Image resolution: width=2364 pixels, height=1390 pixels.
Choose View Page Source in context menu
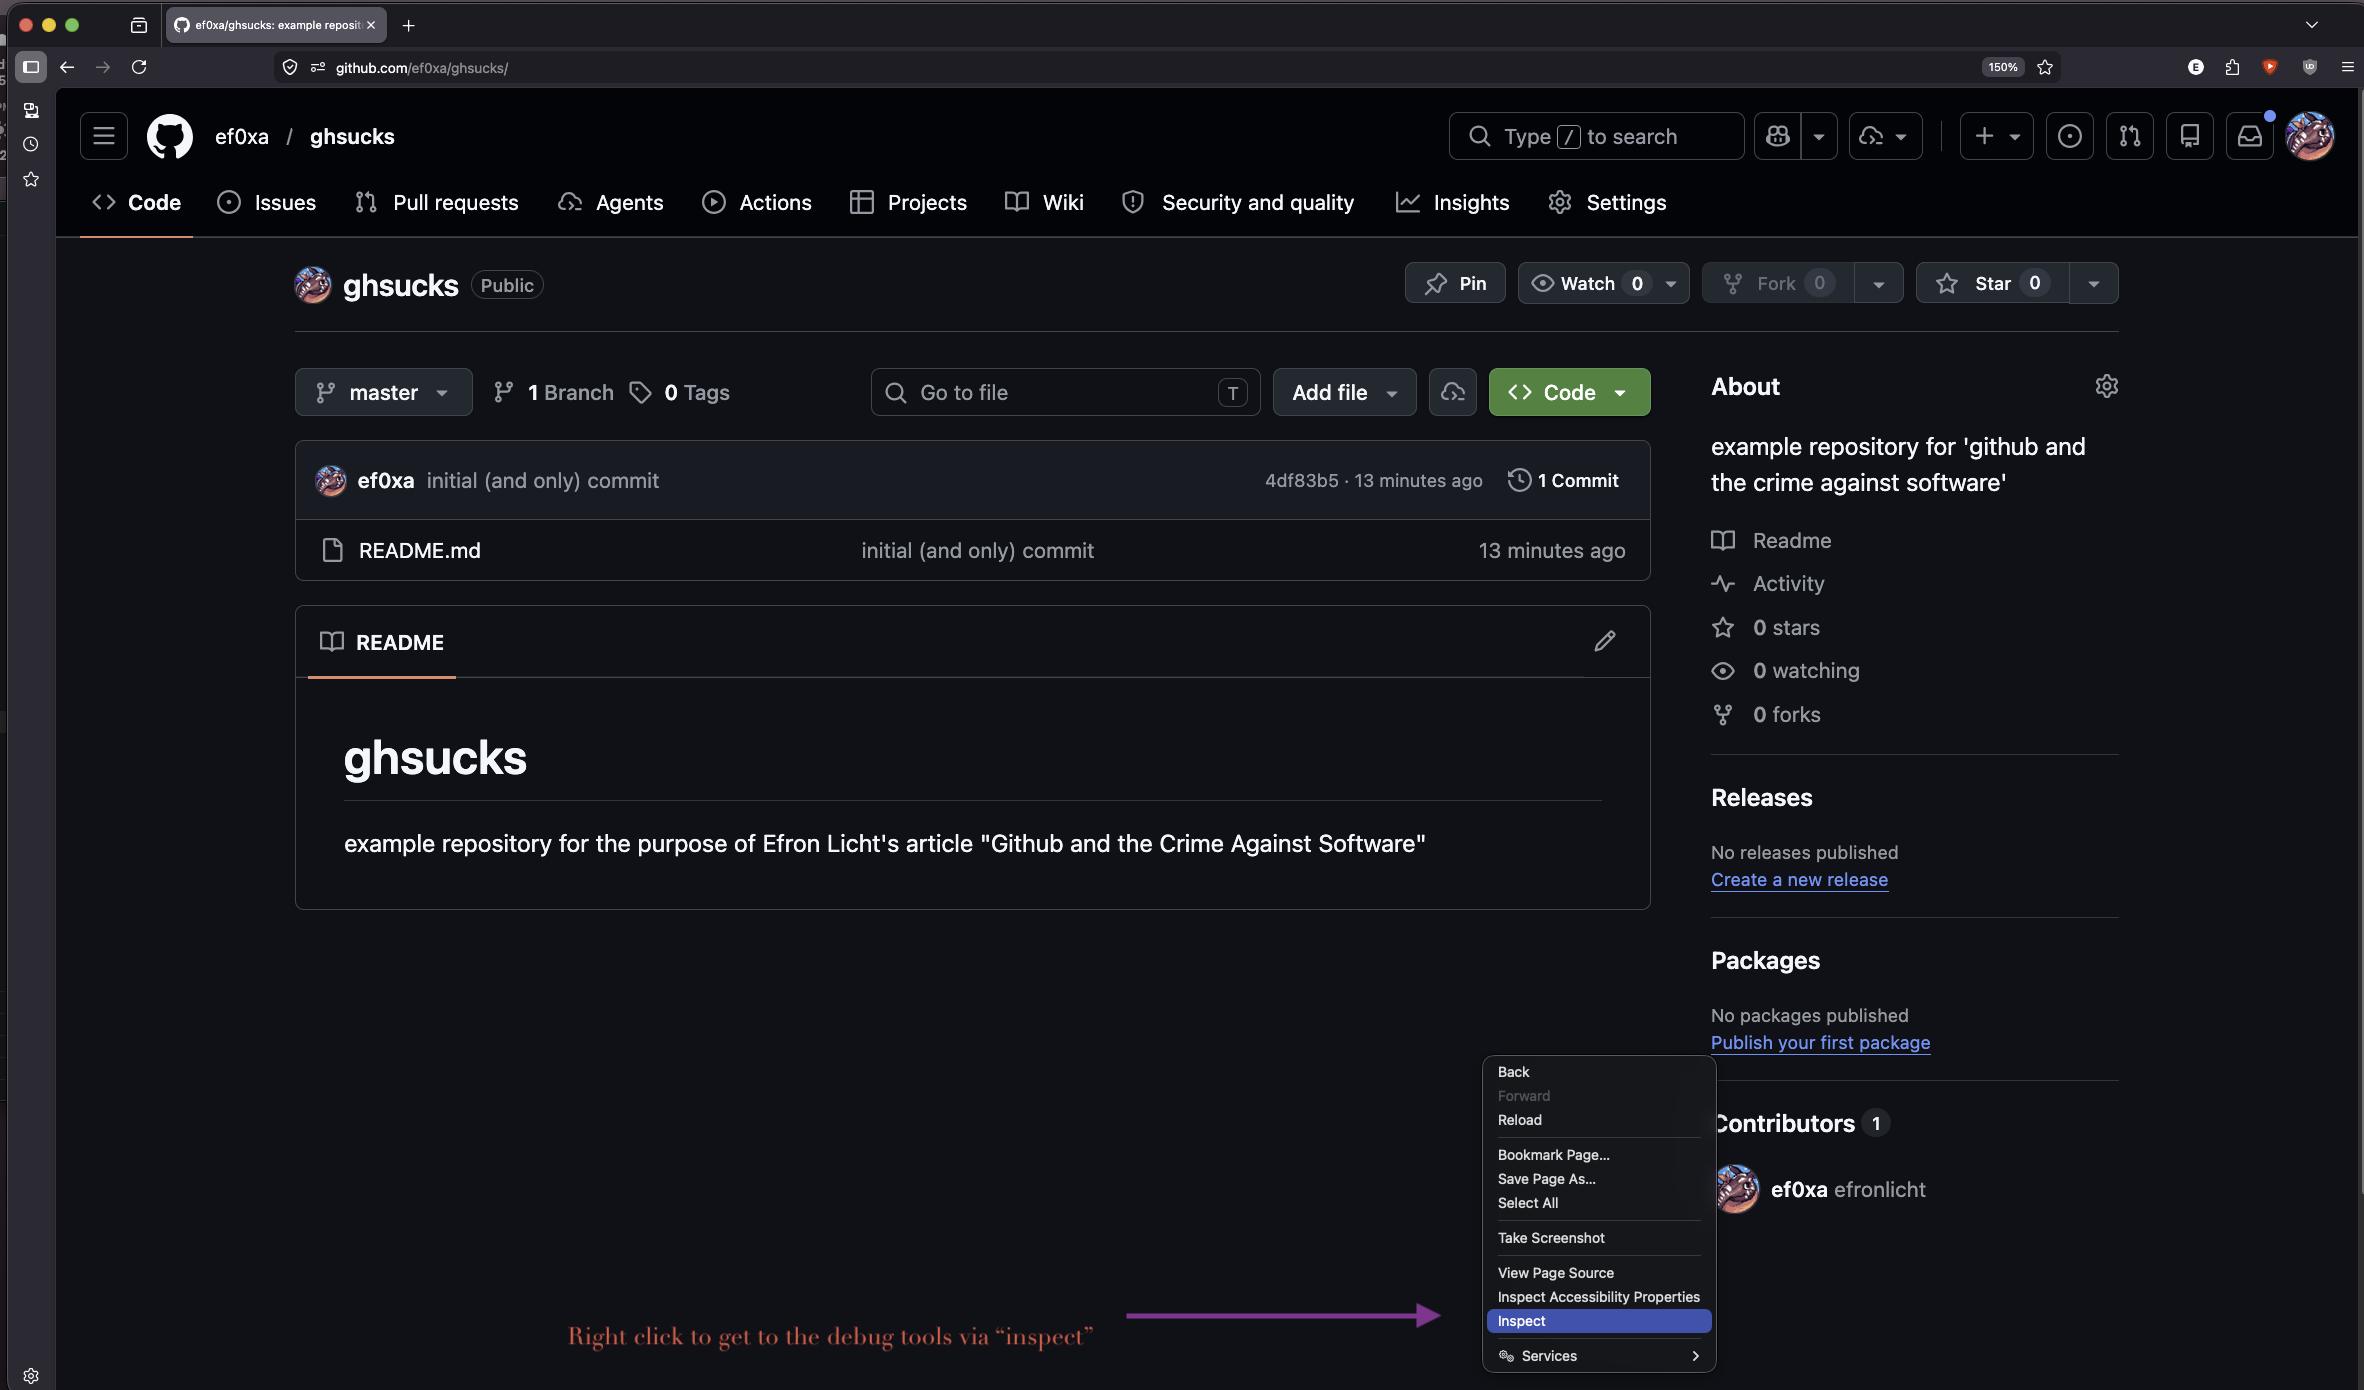click(1599, 1273)
